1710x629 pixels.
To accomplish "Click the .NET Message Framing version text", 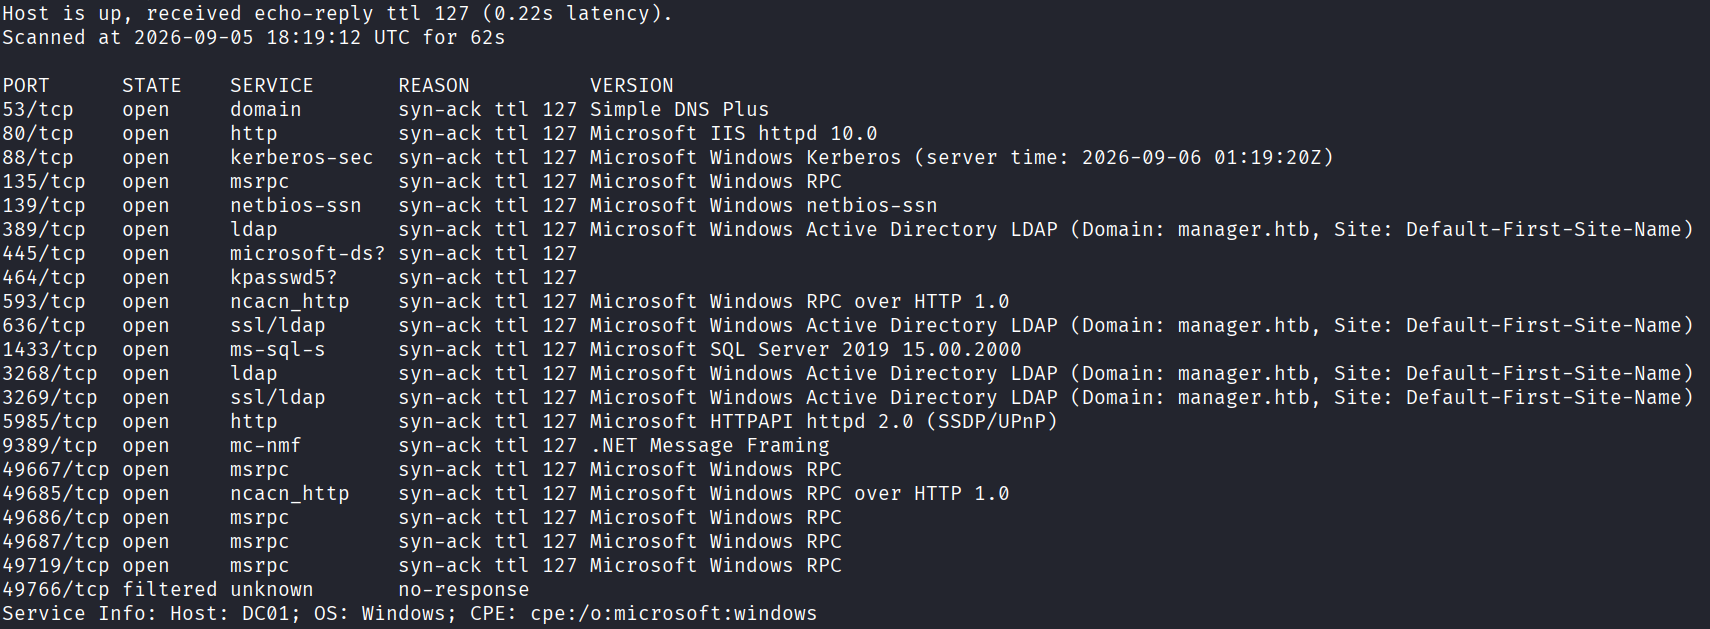I will pyautogui.click(x=710, y=445).
